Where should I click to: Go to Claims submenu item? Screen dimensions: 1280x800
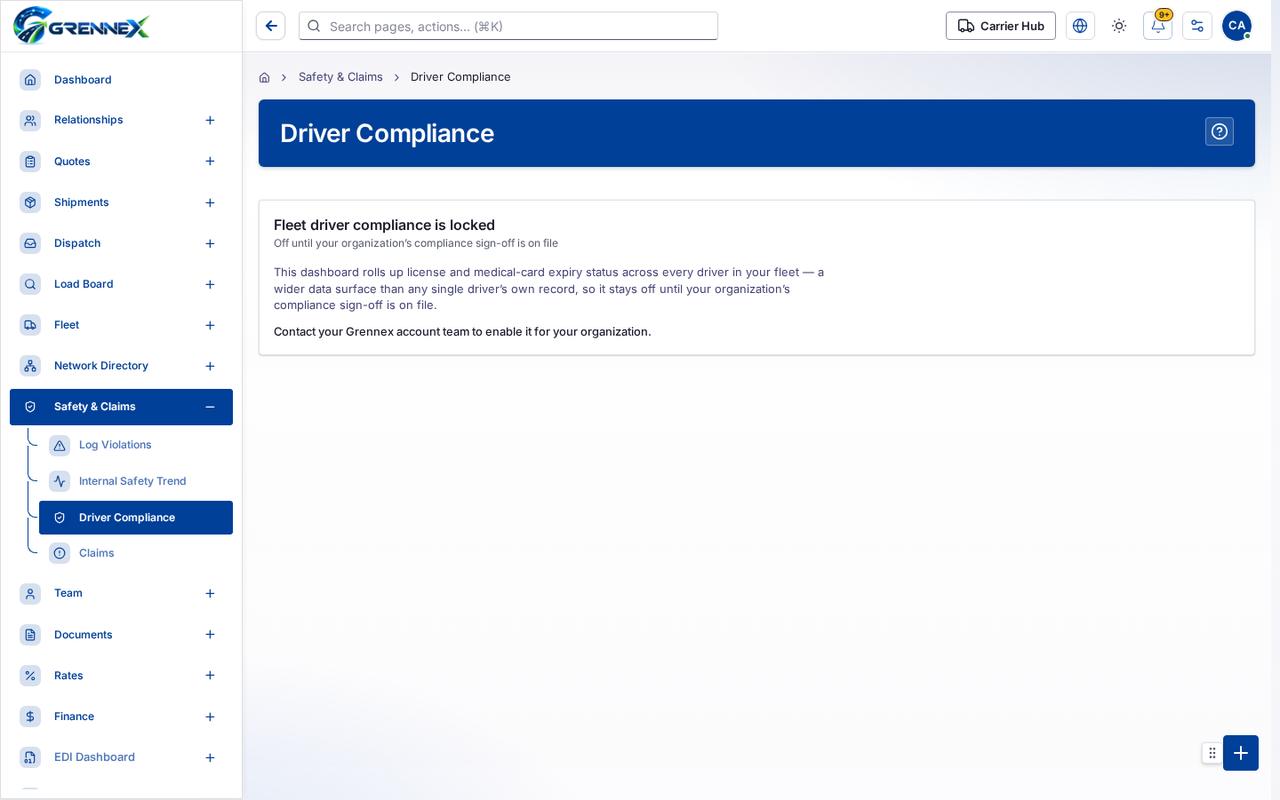coord(96,553)
